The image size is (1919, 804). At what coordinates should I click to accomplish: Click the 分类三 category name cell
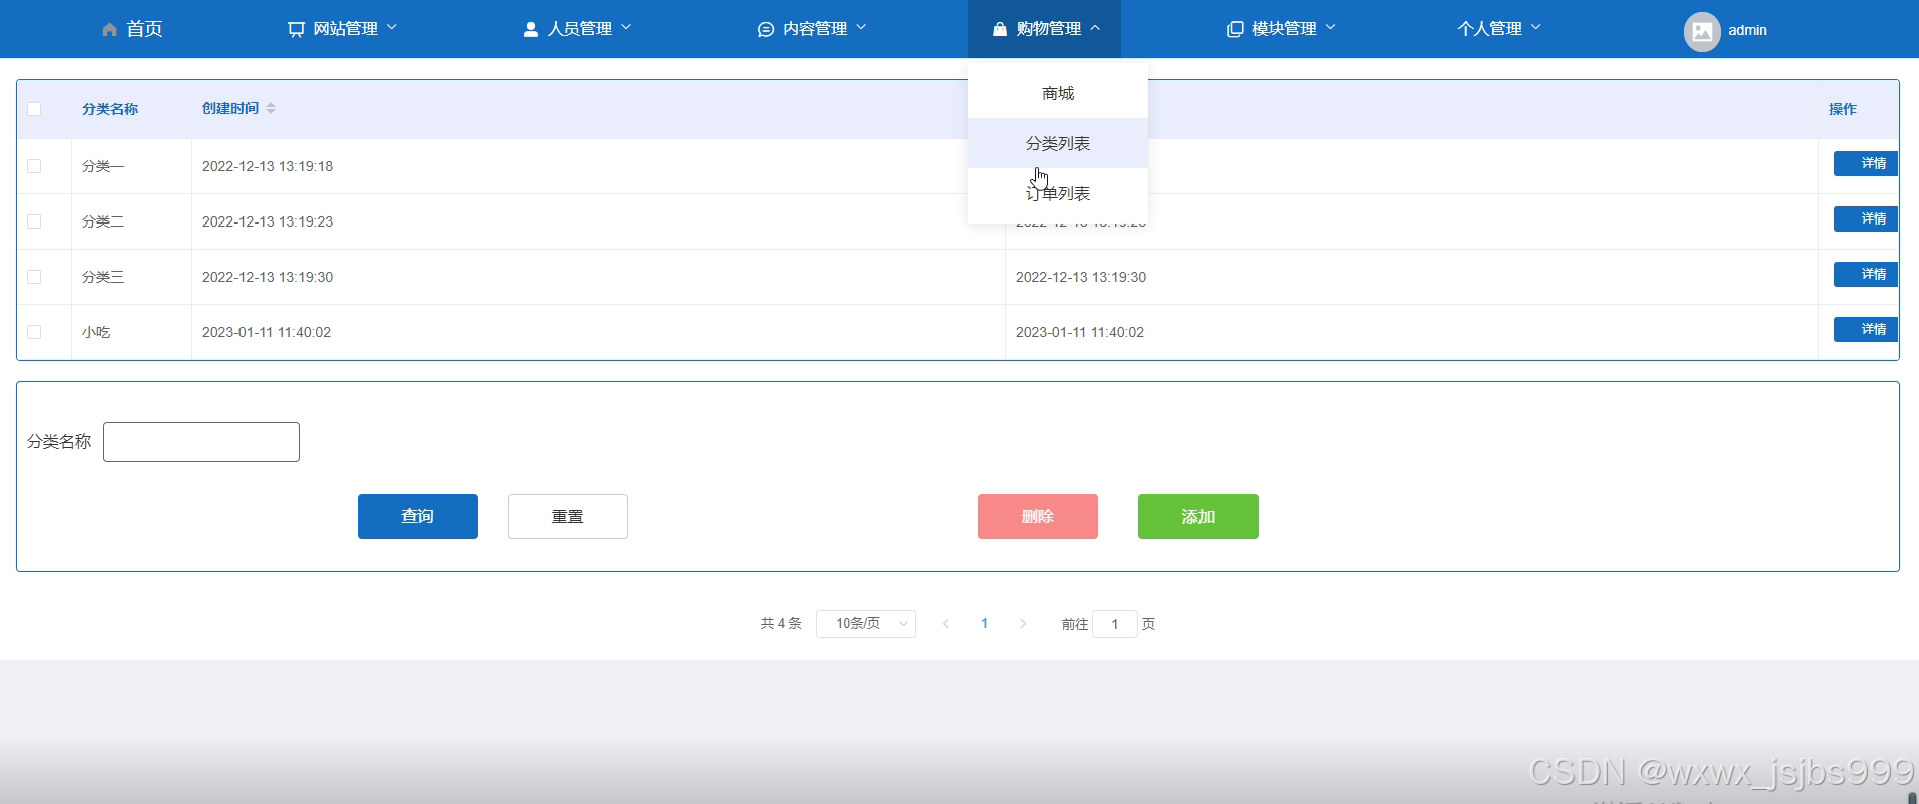pos(103,277)
